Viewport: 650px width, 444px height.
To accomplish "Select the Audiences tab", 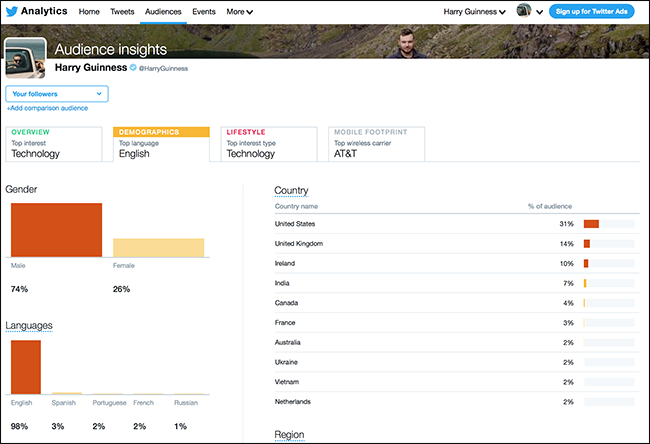I will pos(163,12).
